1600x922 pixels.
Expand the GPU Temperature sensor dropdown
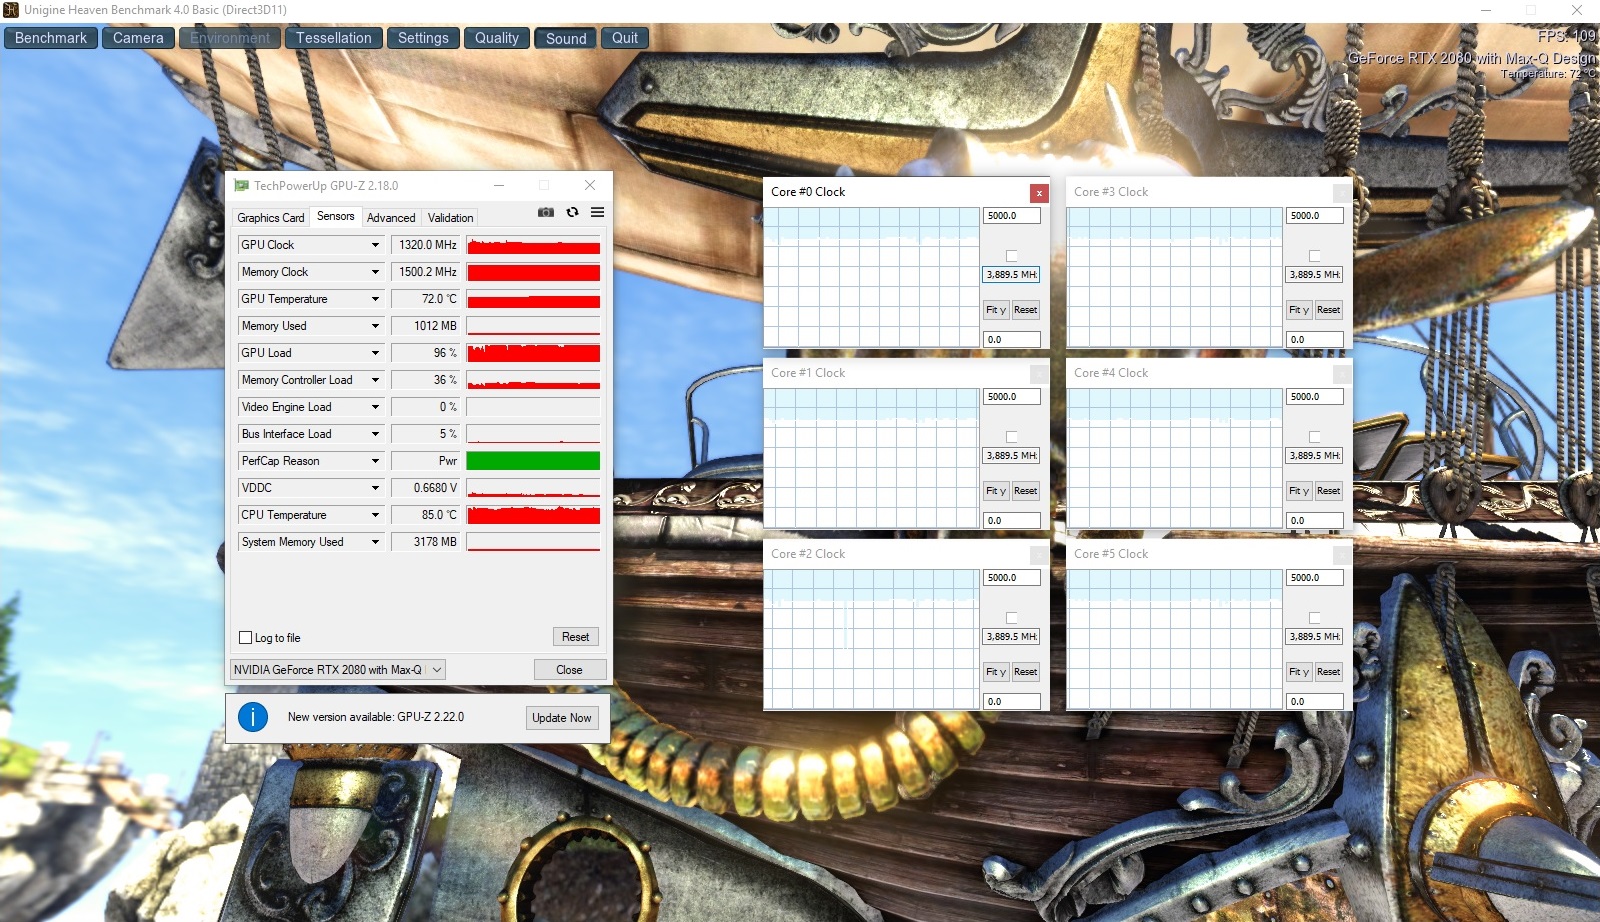pos(376,299)
